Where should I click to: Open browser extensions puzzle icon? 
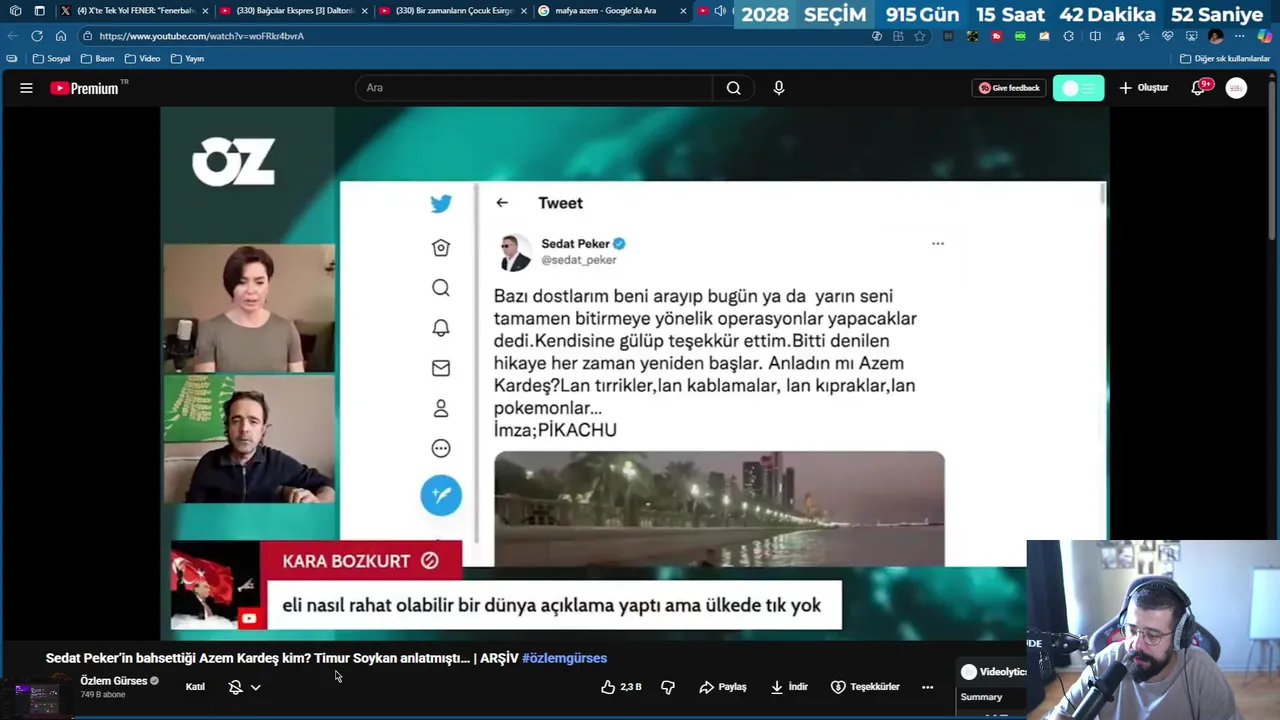click(x=1068, y=36)
